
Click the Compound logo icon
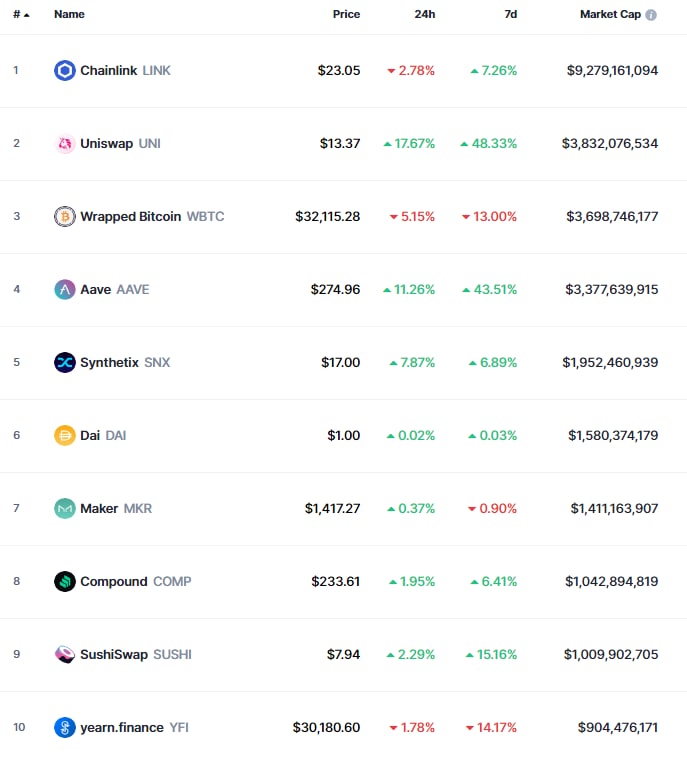(65, 582)
